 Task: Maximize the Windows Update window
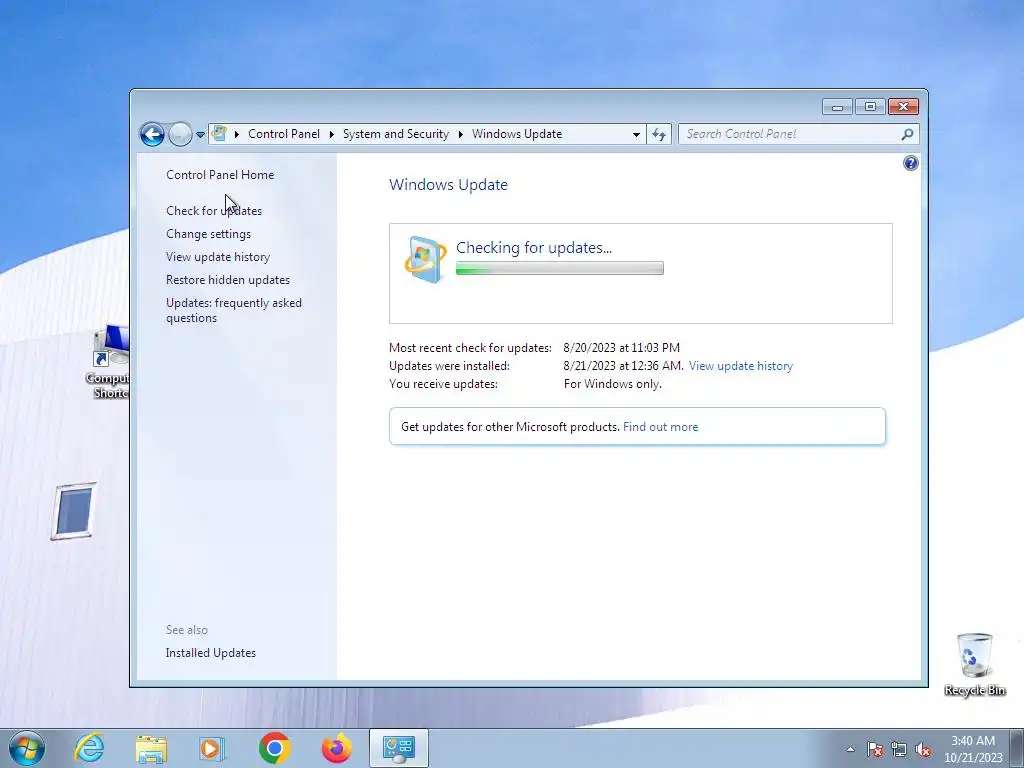(870, 106)
